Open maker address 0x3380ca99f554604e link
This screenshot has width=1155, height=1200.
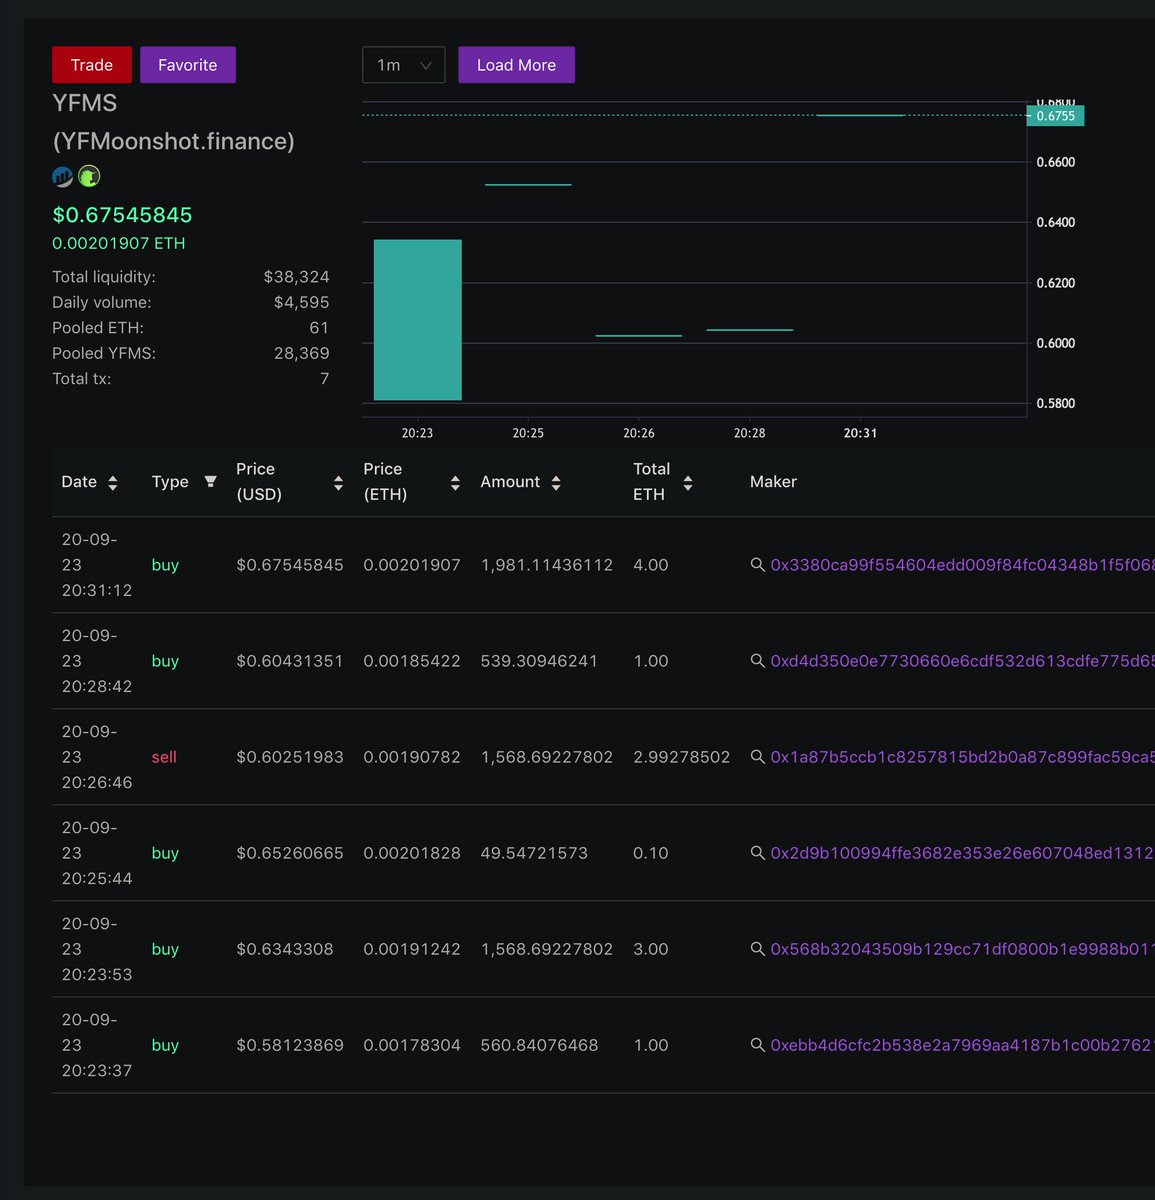click(x=962, y=565)
